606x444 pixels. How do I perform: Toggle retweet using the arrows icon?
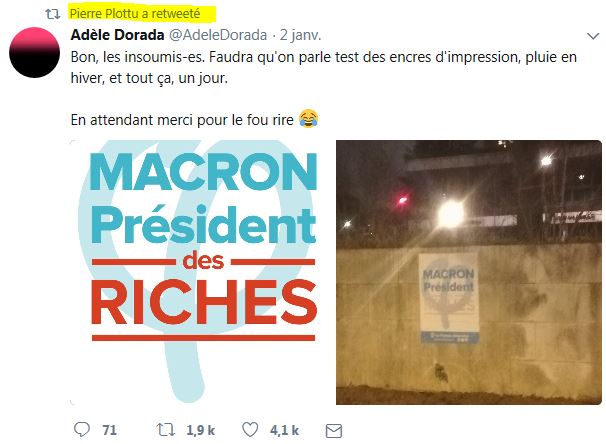pyautogui.click(x=166, y=429)
